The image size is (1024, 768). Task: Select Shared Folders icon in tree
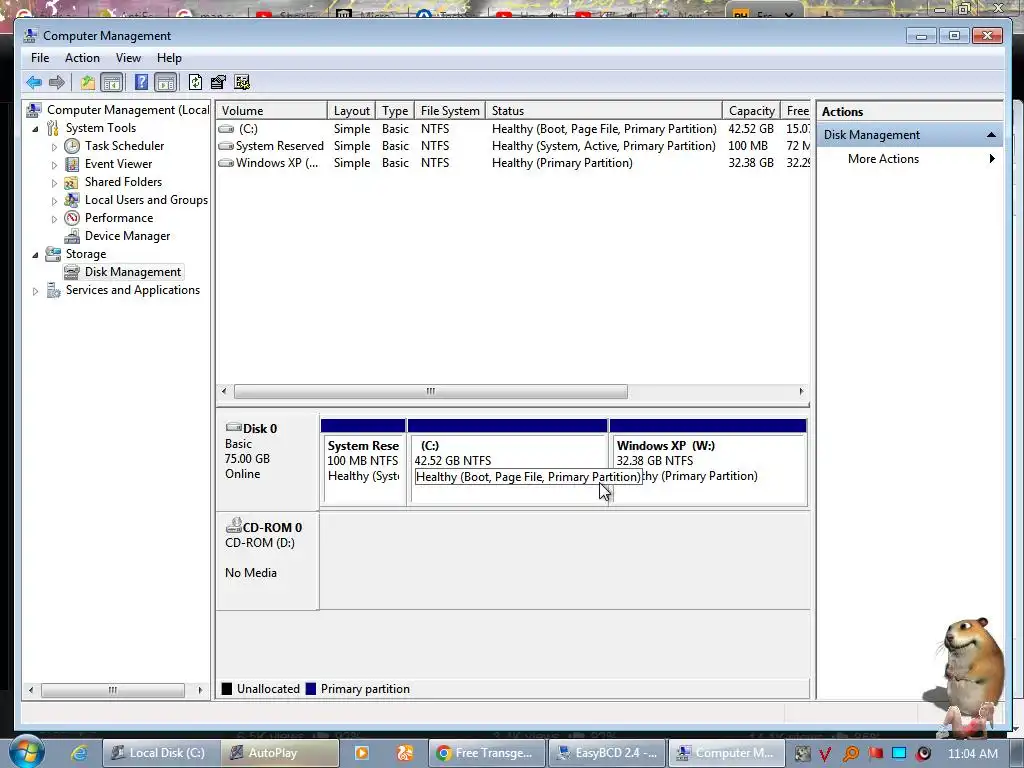pos(72,182)
